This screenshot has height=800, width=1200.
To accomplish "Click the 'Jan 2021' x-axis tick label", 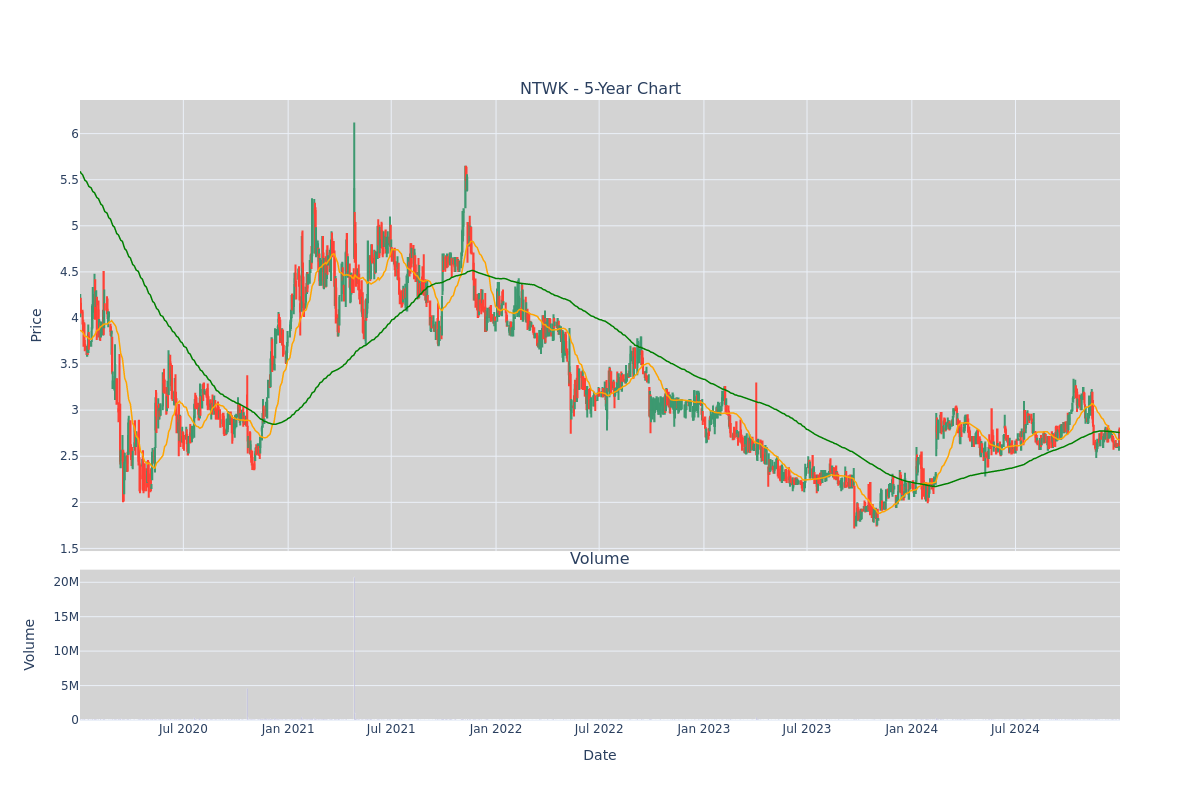I will pos(288,729).
